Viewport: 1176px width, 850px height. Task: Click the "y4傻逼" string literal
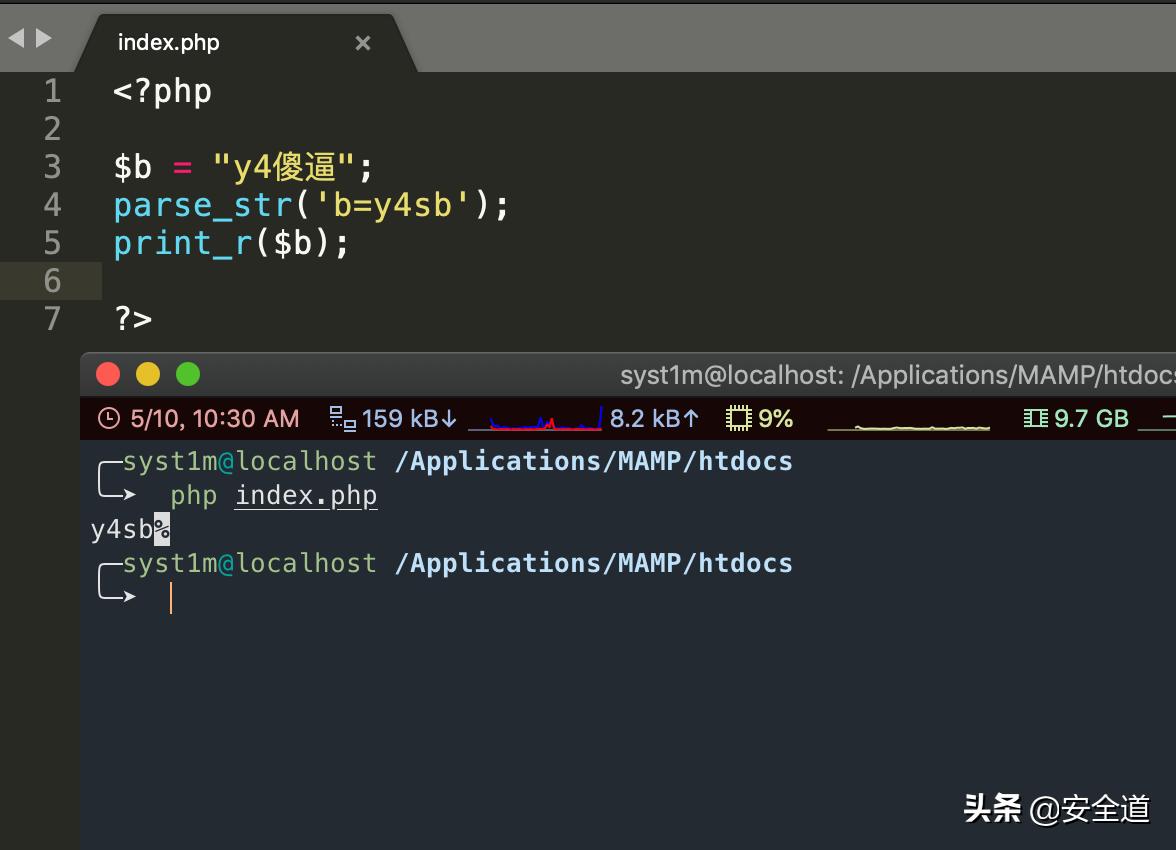[x=283, y=167]
